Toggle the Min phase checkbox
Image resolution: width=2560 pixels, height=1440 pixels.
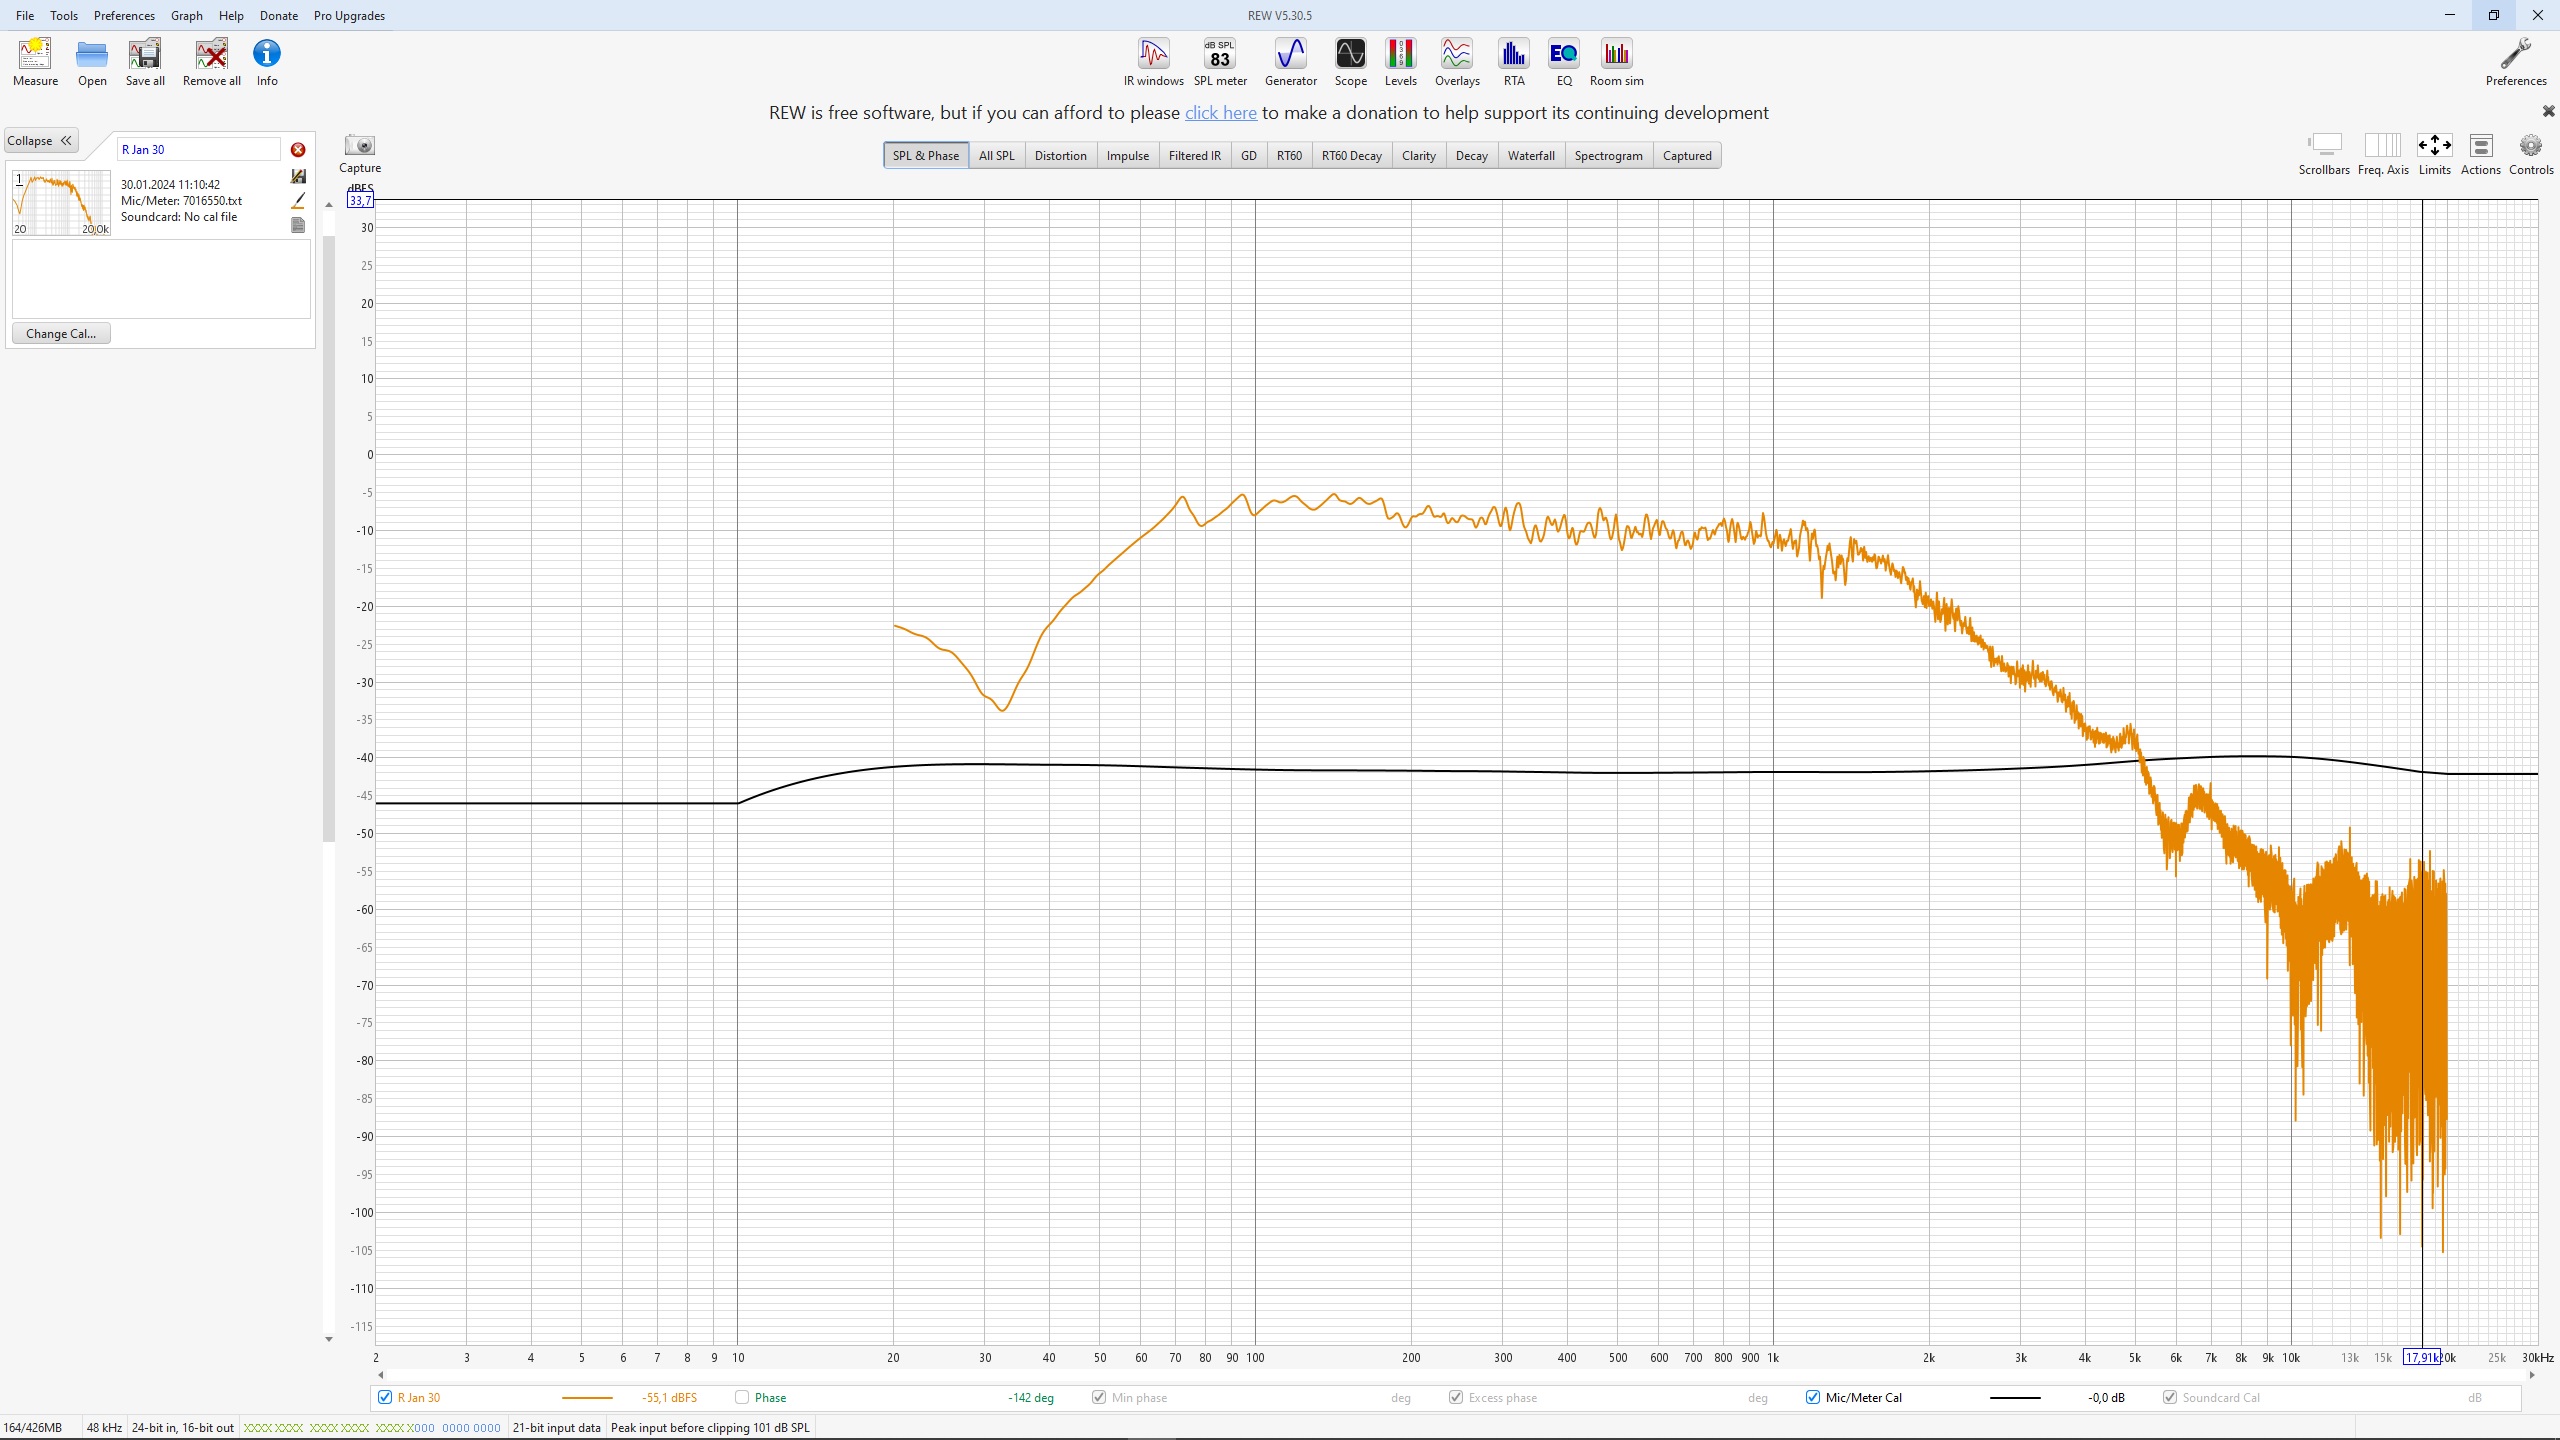pyautogui.click(x=1099, y=1397)
